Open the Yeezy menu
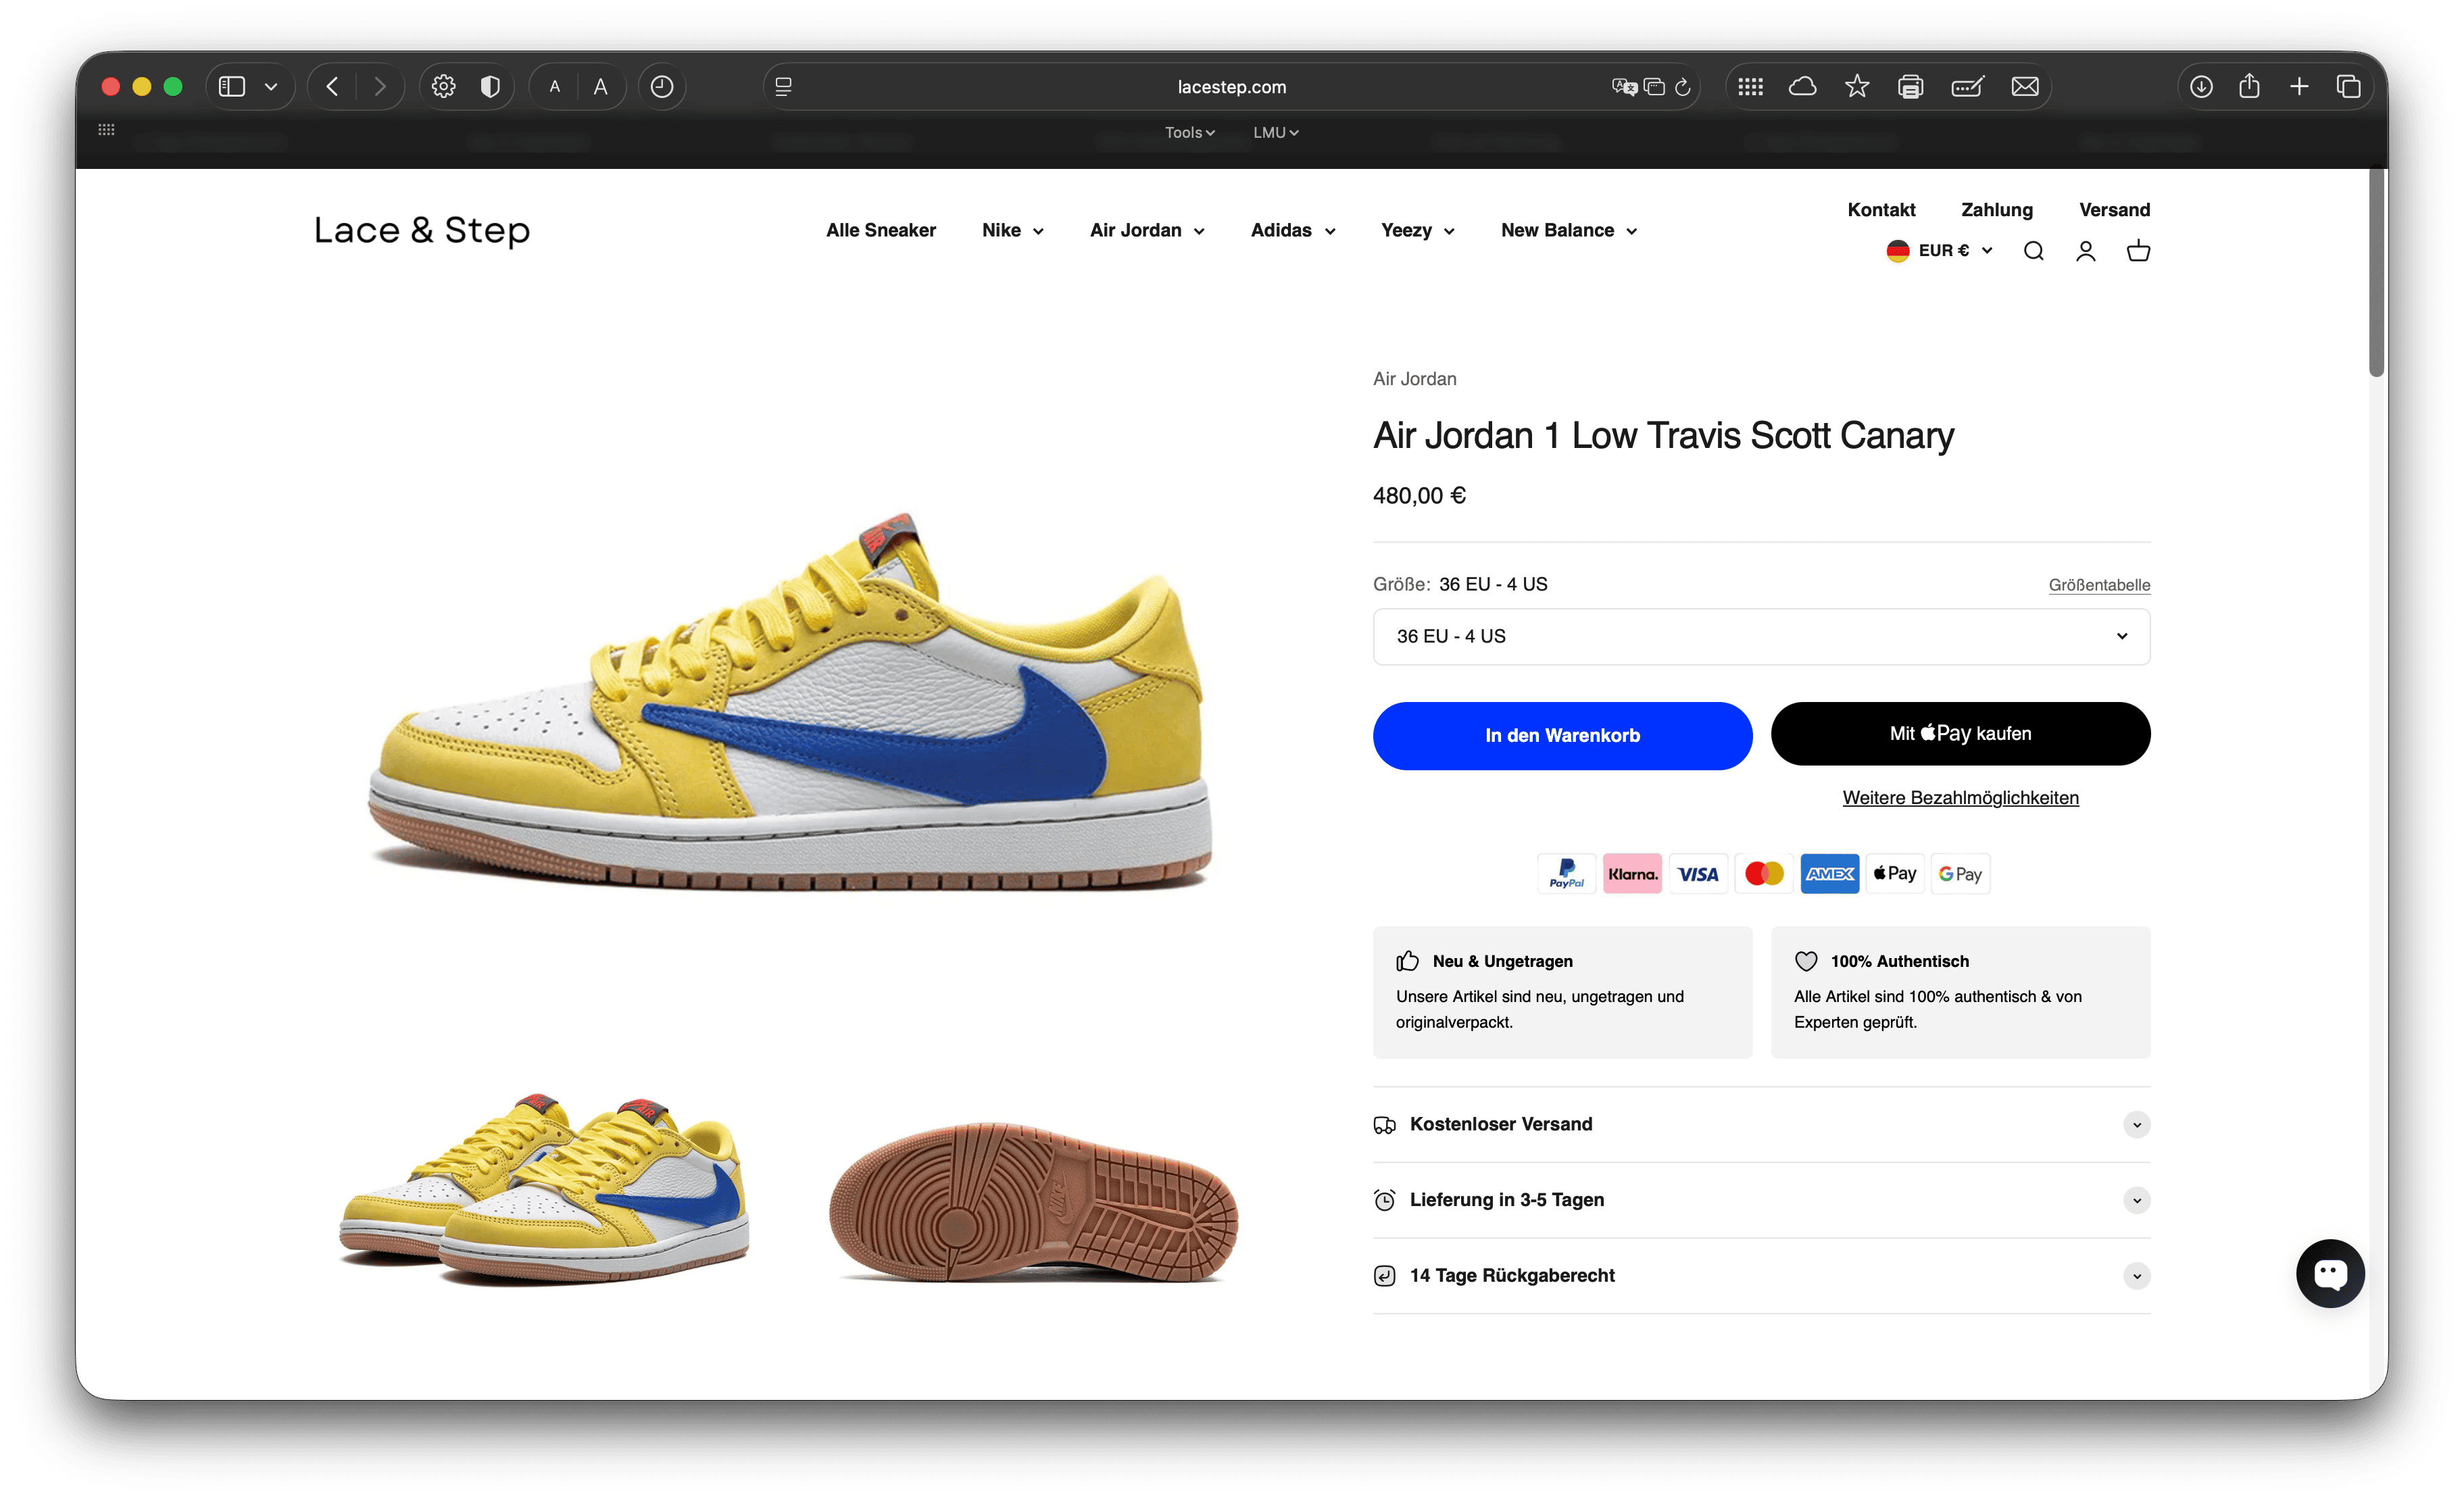 coord(1417,231)
